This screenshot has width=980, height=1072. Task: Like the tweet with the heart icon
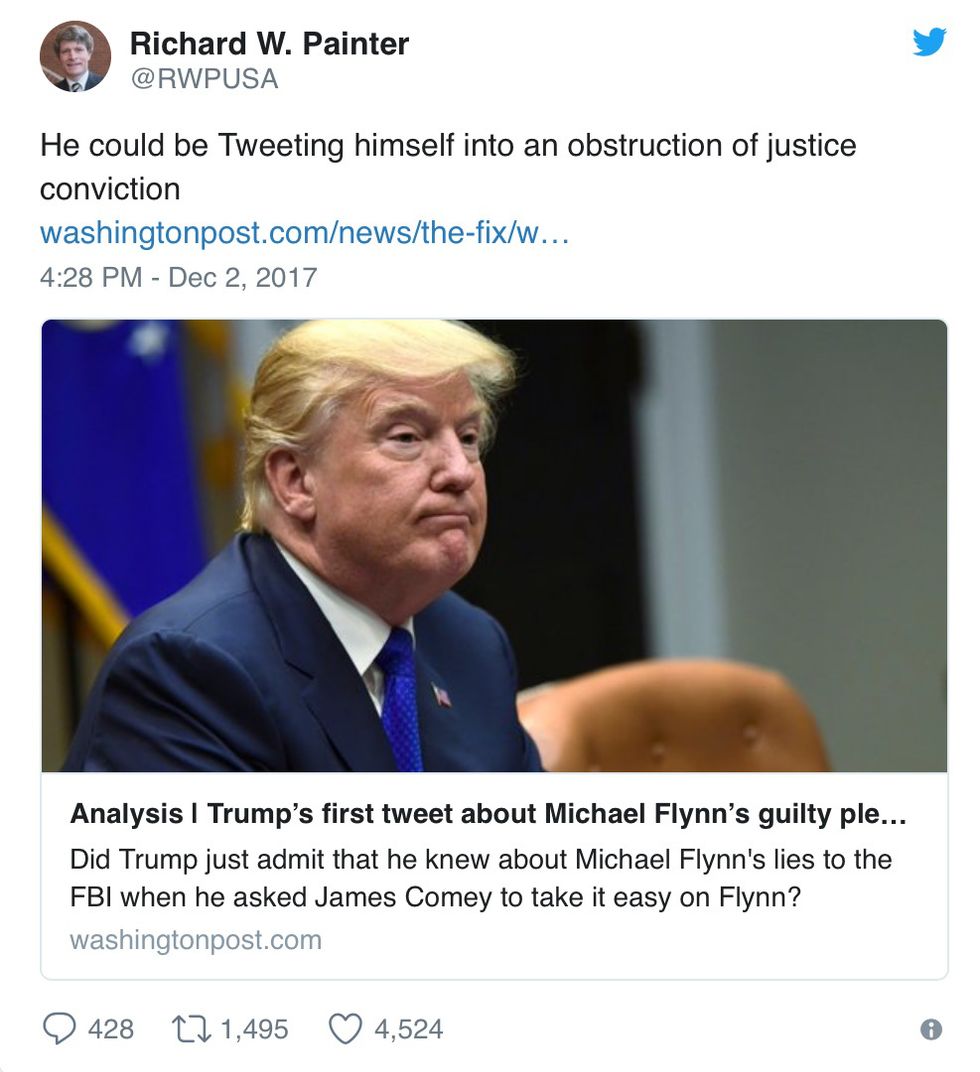[344, 1028]
